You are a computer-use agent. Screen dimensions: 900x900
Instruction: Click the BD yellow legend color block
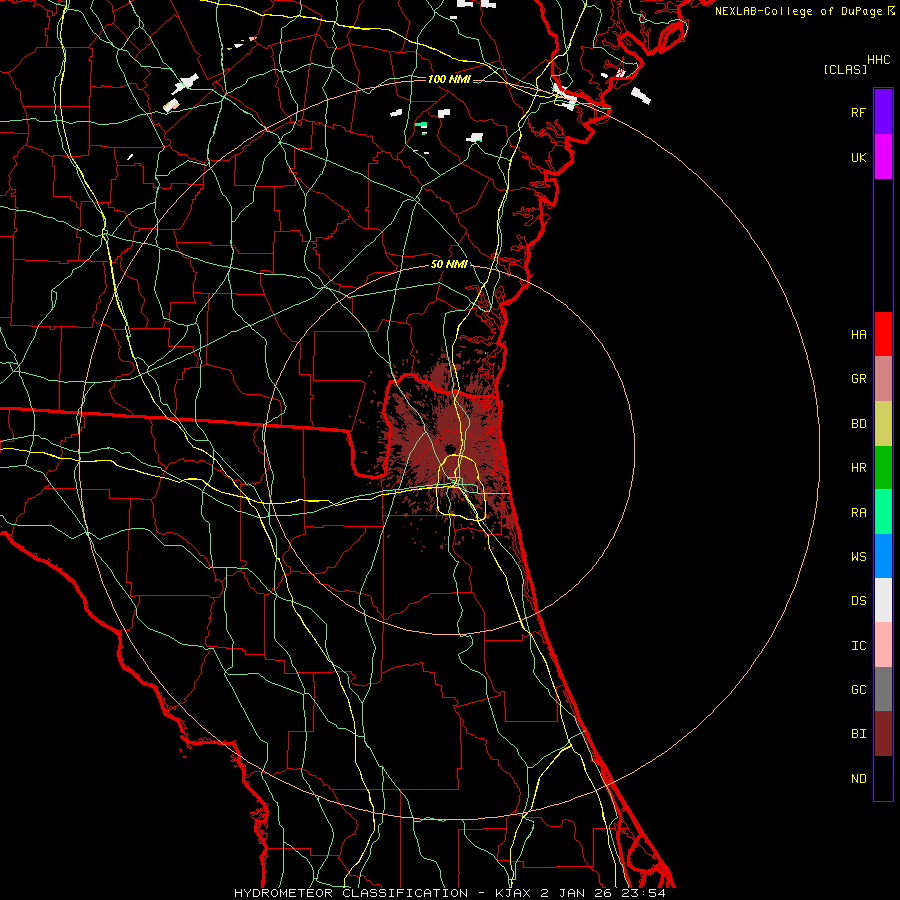[x=883, y=423]
